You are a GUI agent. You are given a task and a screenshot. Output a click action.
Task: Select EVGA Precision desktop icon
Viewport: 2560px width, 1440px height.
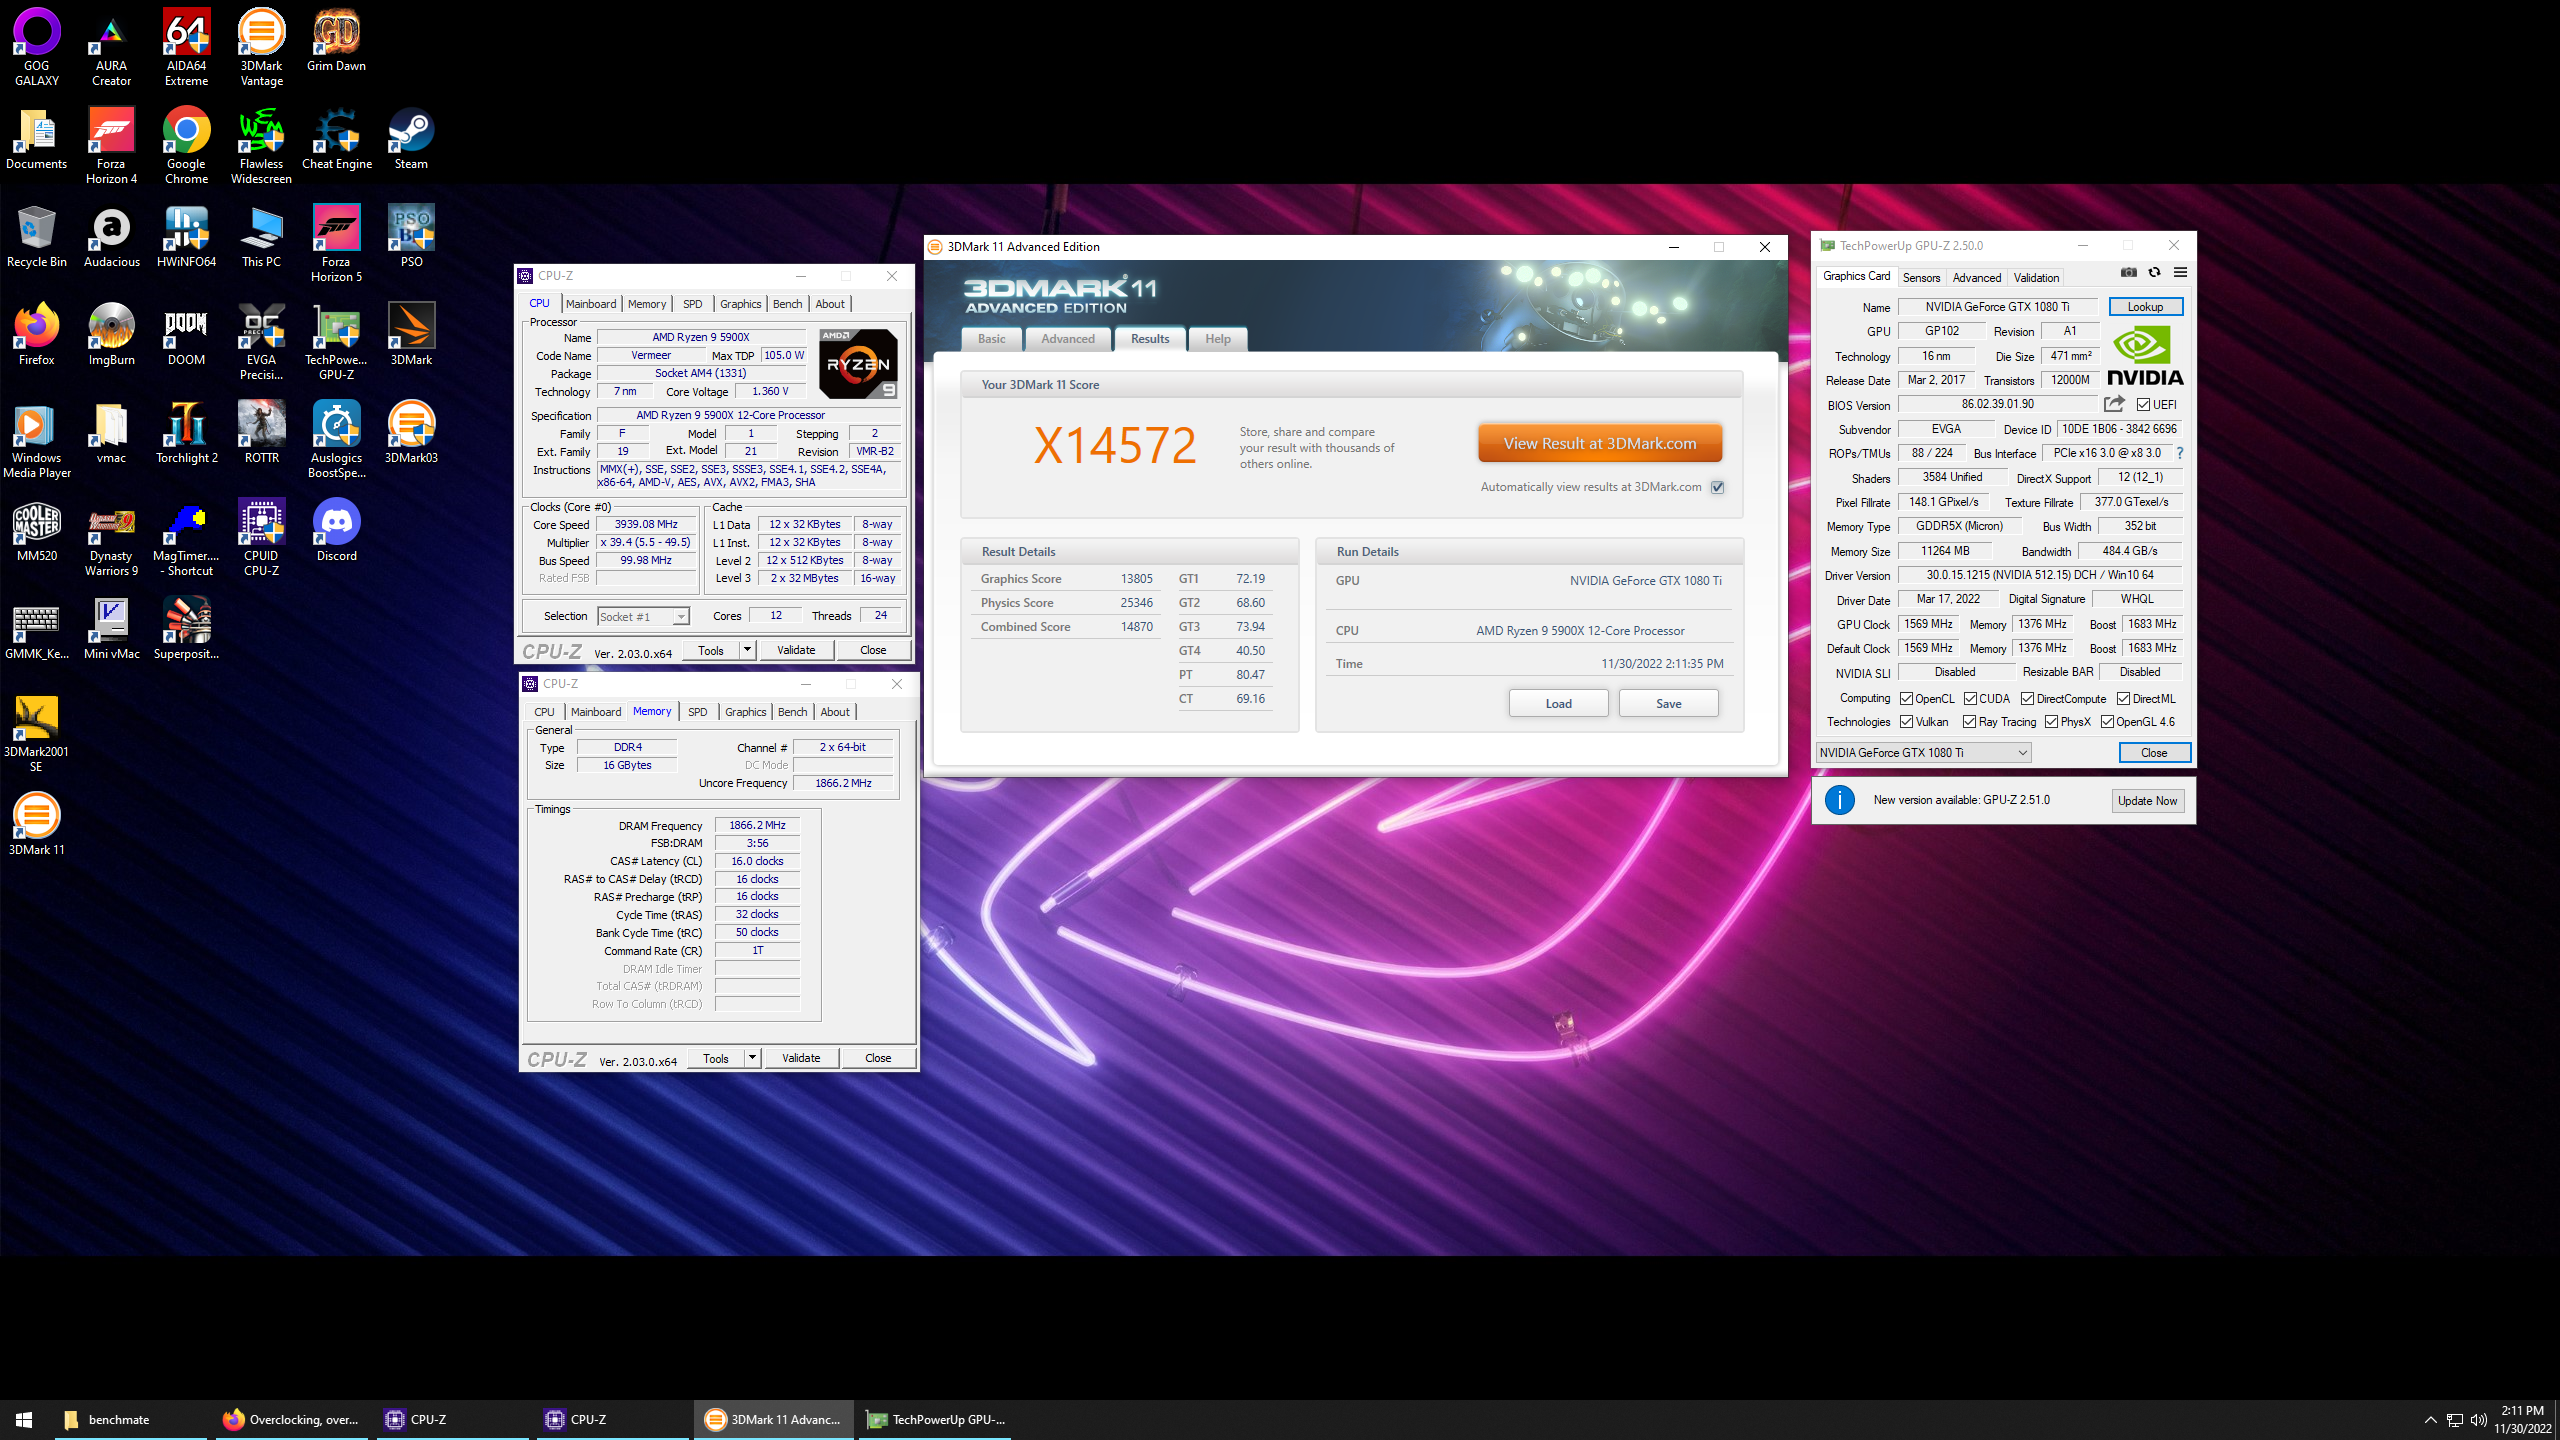[x=261, y=341]
